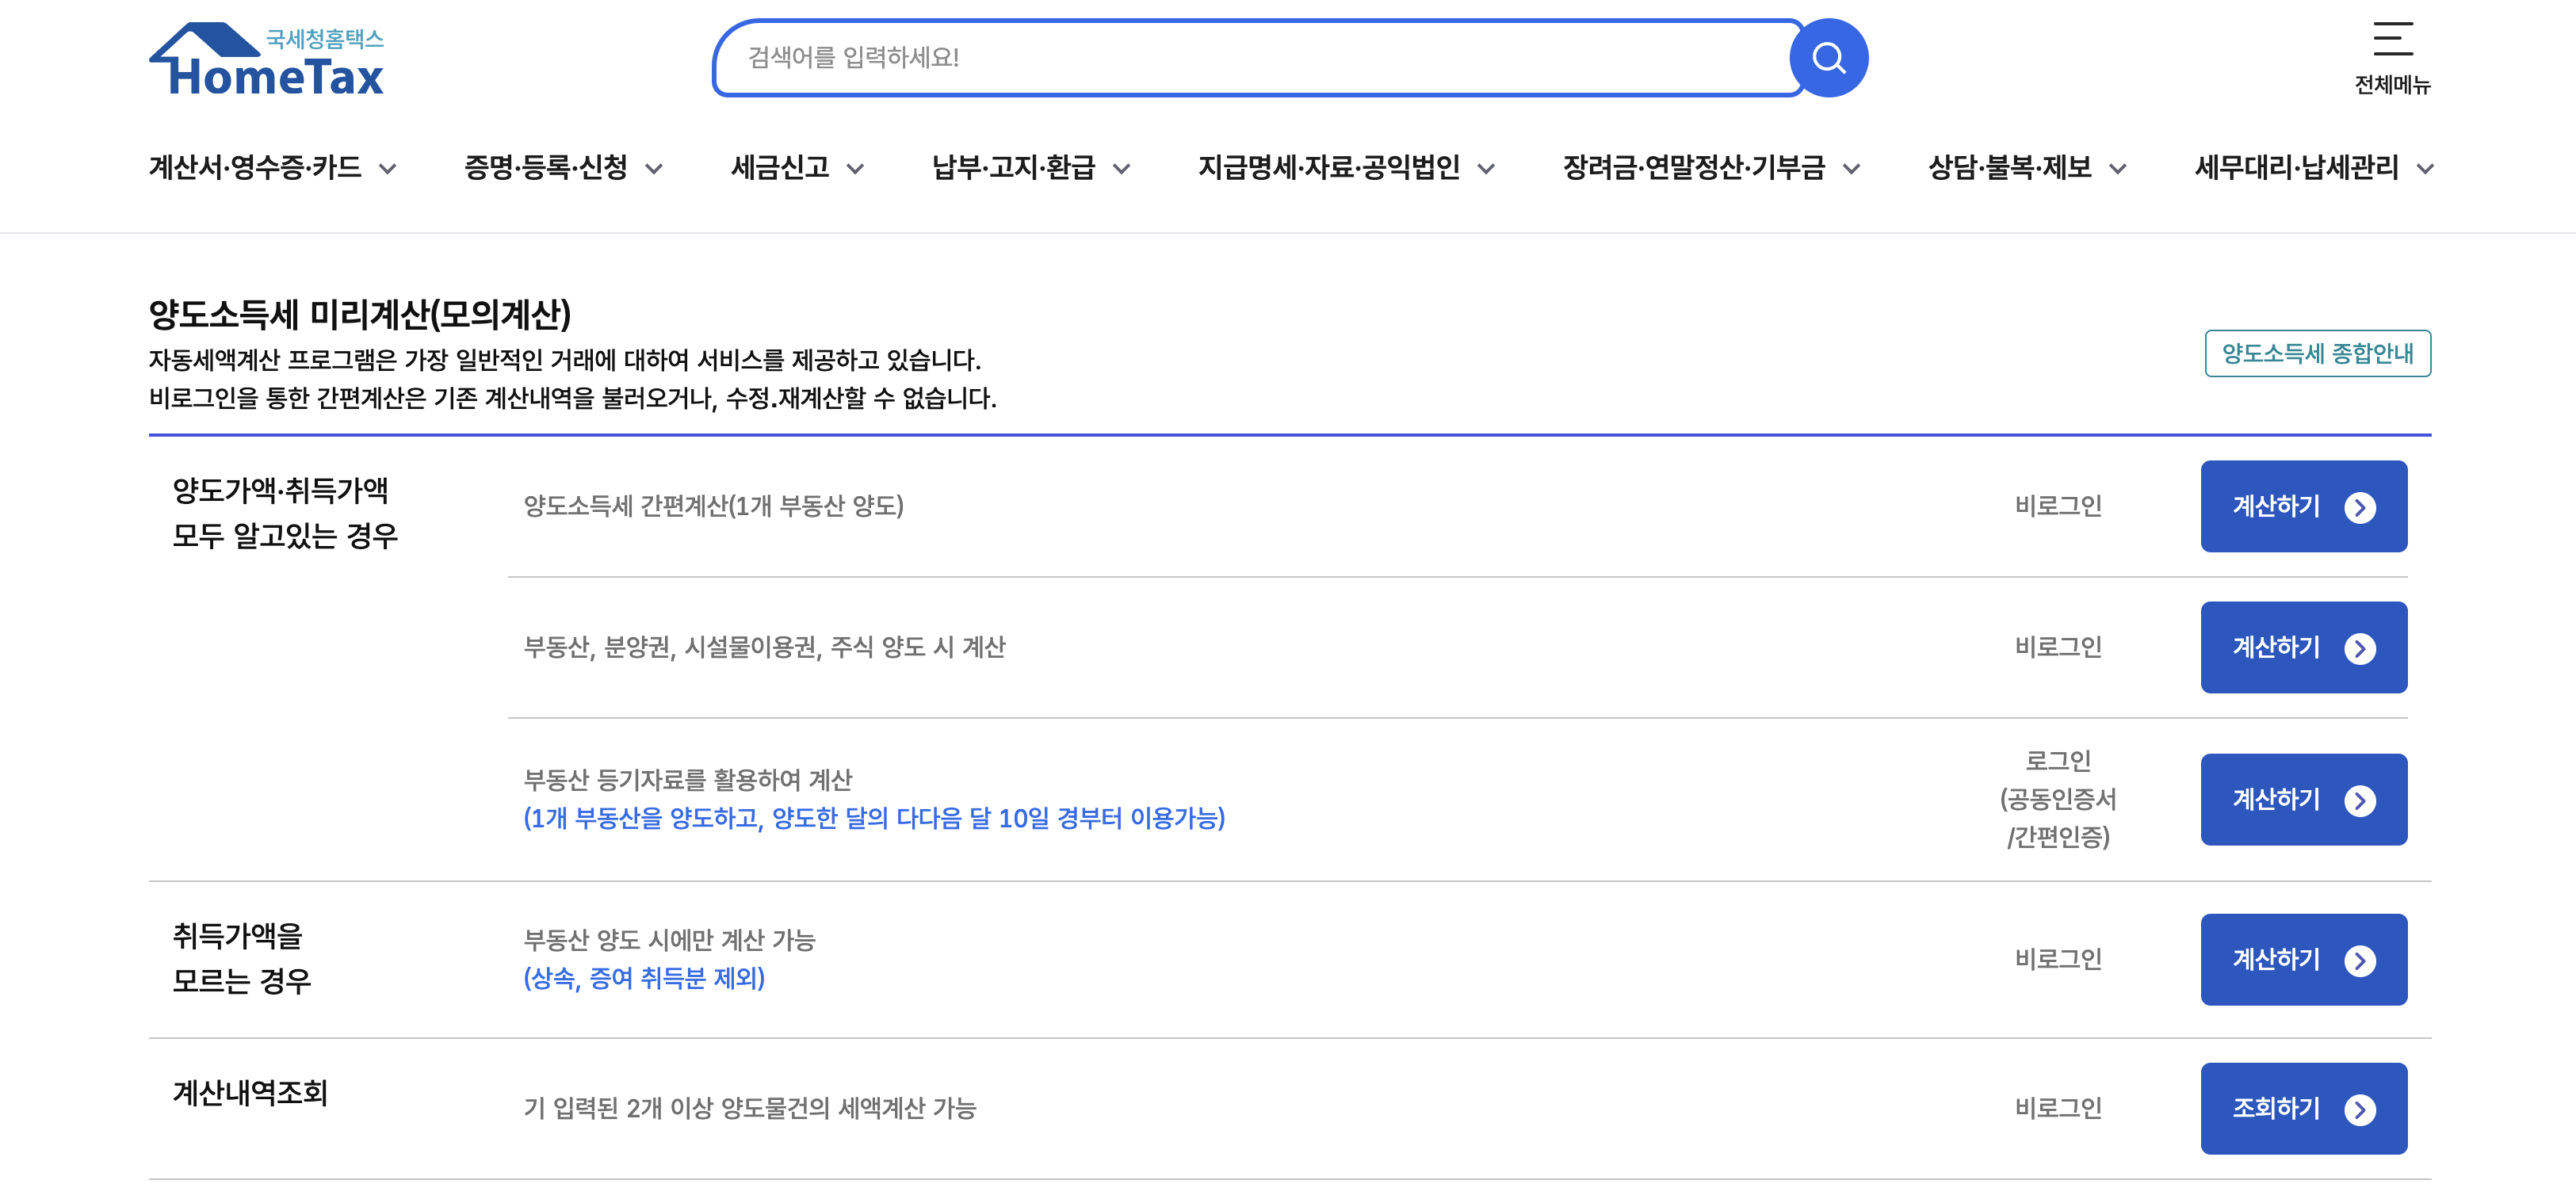
Task: Click the house icon in the HomeTax logo
Action: (205, 43)
